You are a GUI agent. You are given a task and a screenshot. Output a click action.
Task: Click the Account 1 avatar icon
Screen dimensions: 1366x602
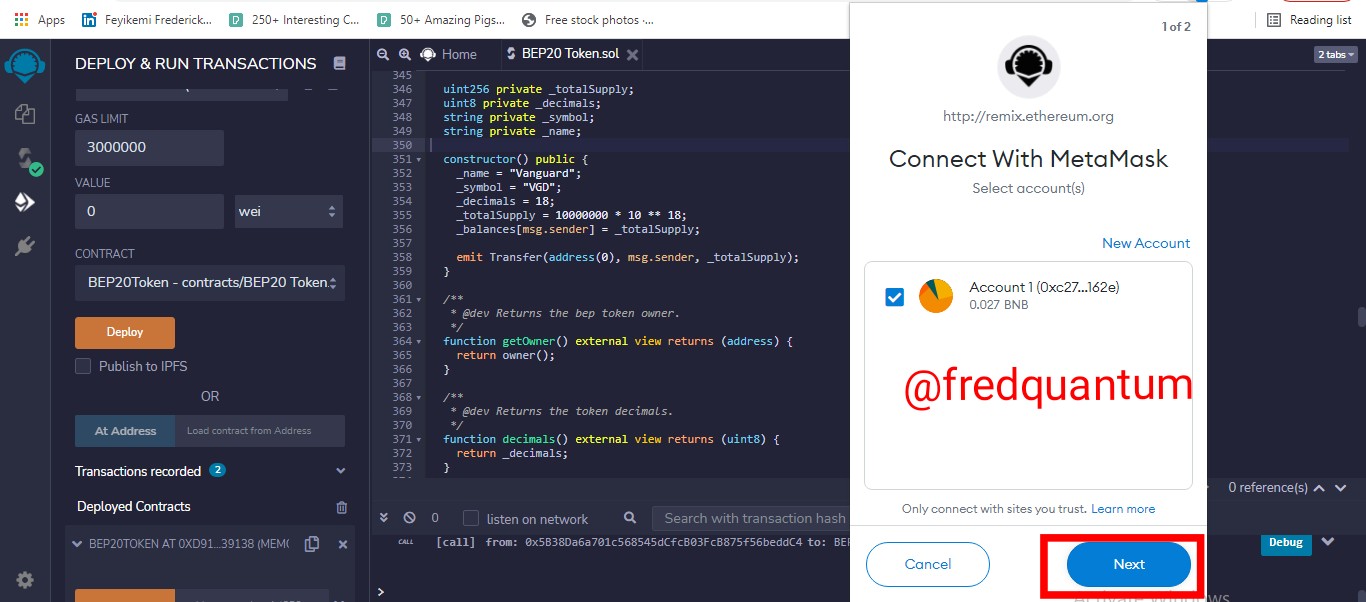click(936, 296)
